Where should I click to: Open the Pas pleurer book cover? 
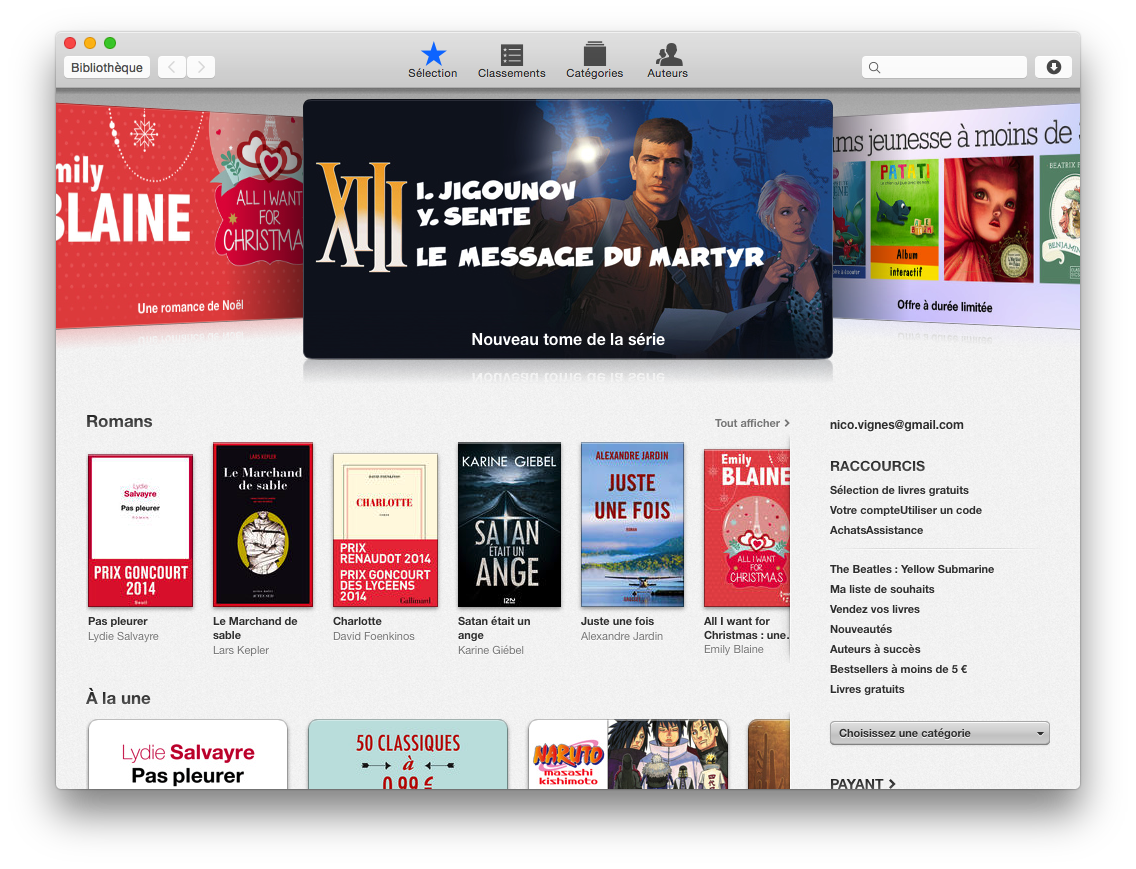pos(141,531)
